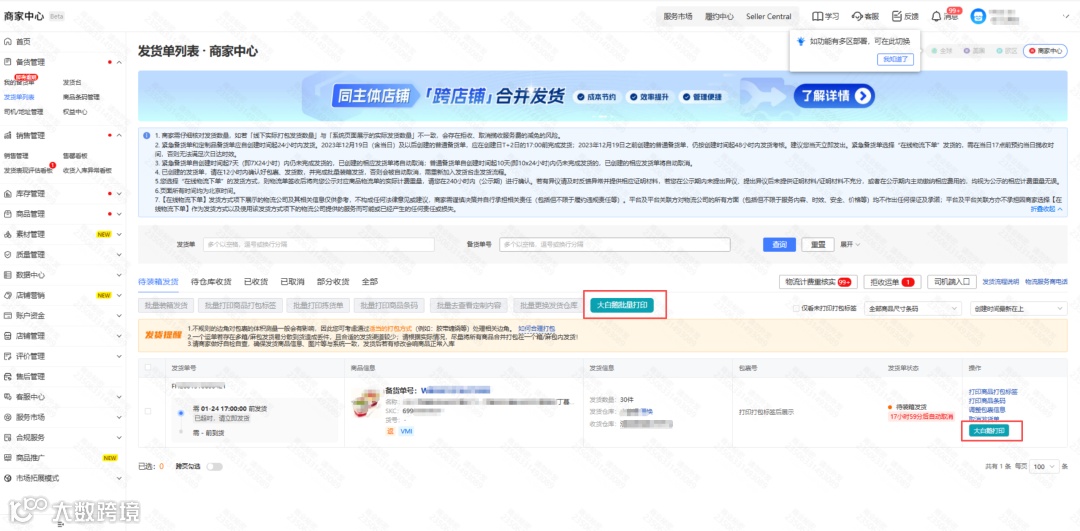Open 创建时间最新在上 sort dropdown
The width and height of the screenshot is (1080, 531).
pos(1018,309)
